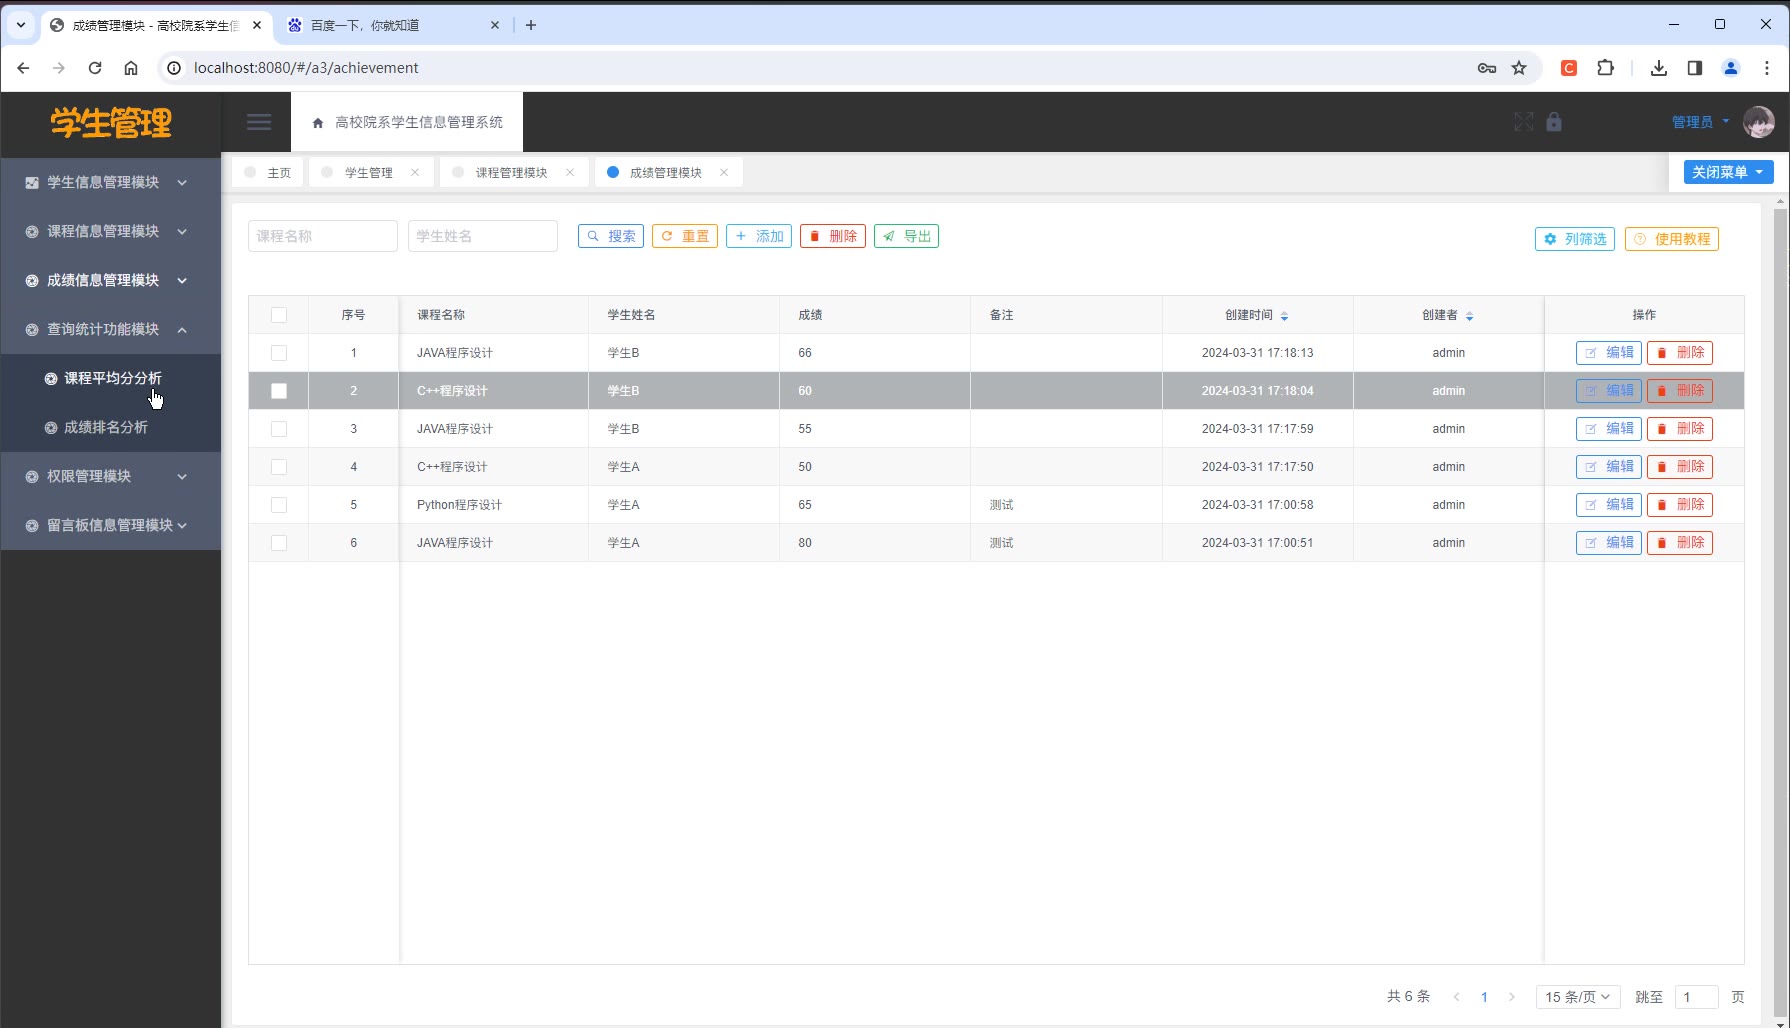The height and width of the screenshot is (1028, 1790).
Task: Bookmark this page with the star icon
Action: tap(1519, 68)
